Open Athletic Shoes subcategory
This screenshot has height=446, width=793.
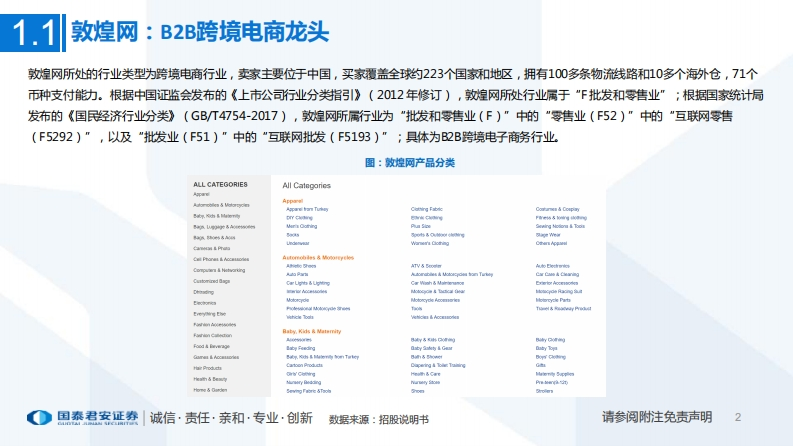pos(301,265)
